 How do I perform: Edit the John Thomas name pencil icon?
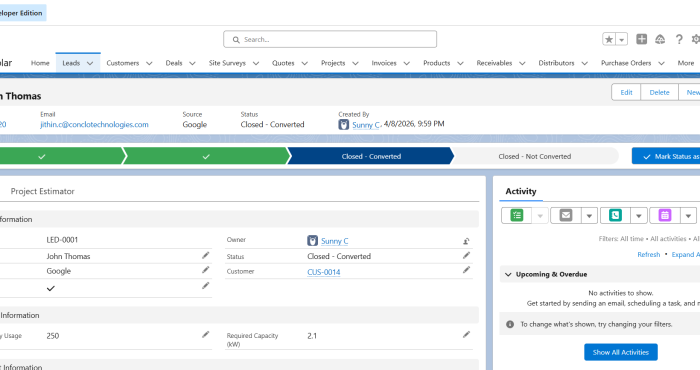[x=205, y=255]
